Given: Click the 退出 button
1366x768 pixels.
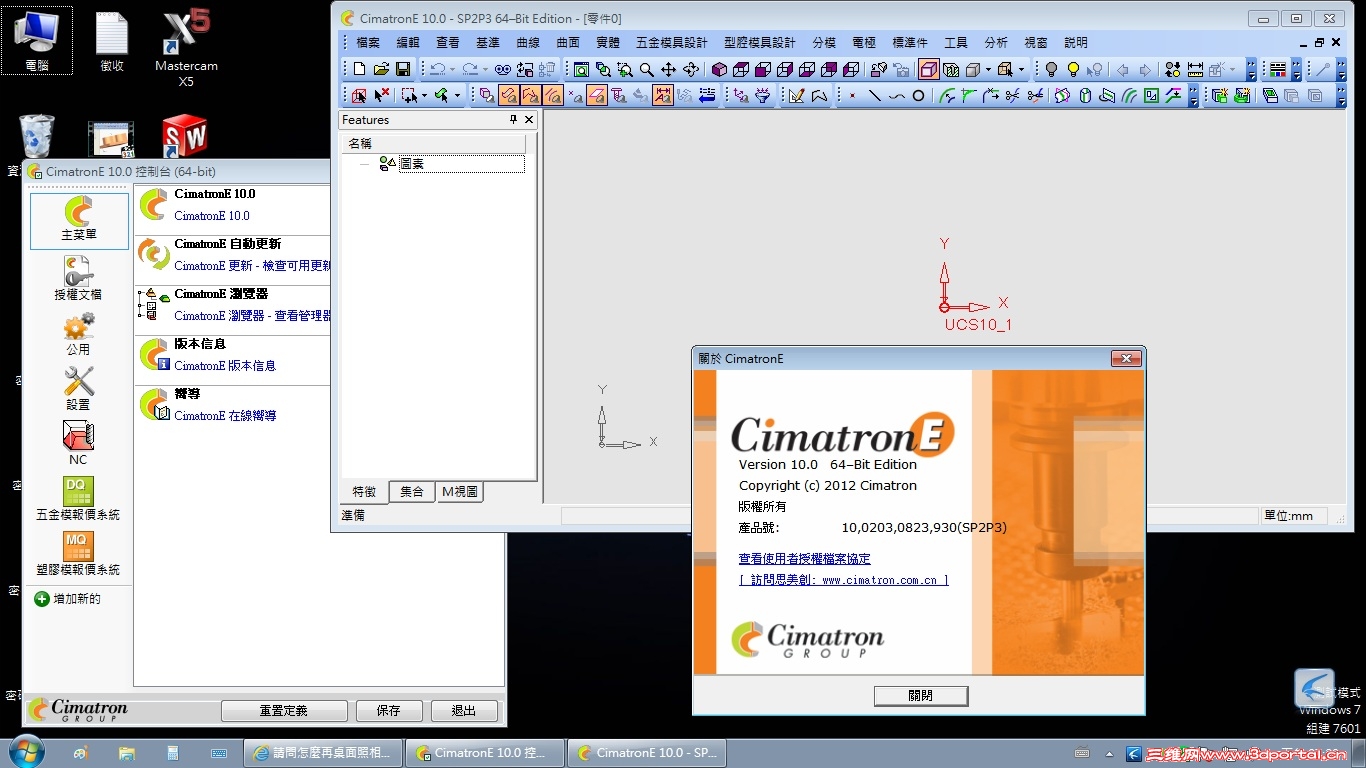Looking at the screenshot, I should click(x=464, y=710).
